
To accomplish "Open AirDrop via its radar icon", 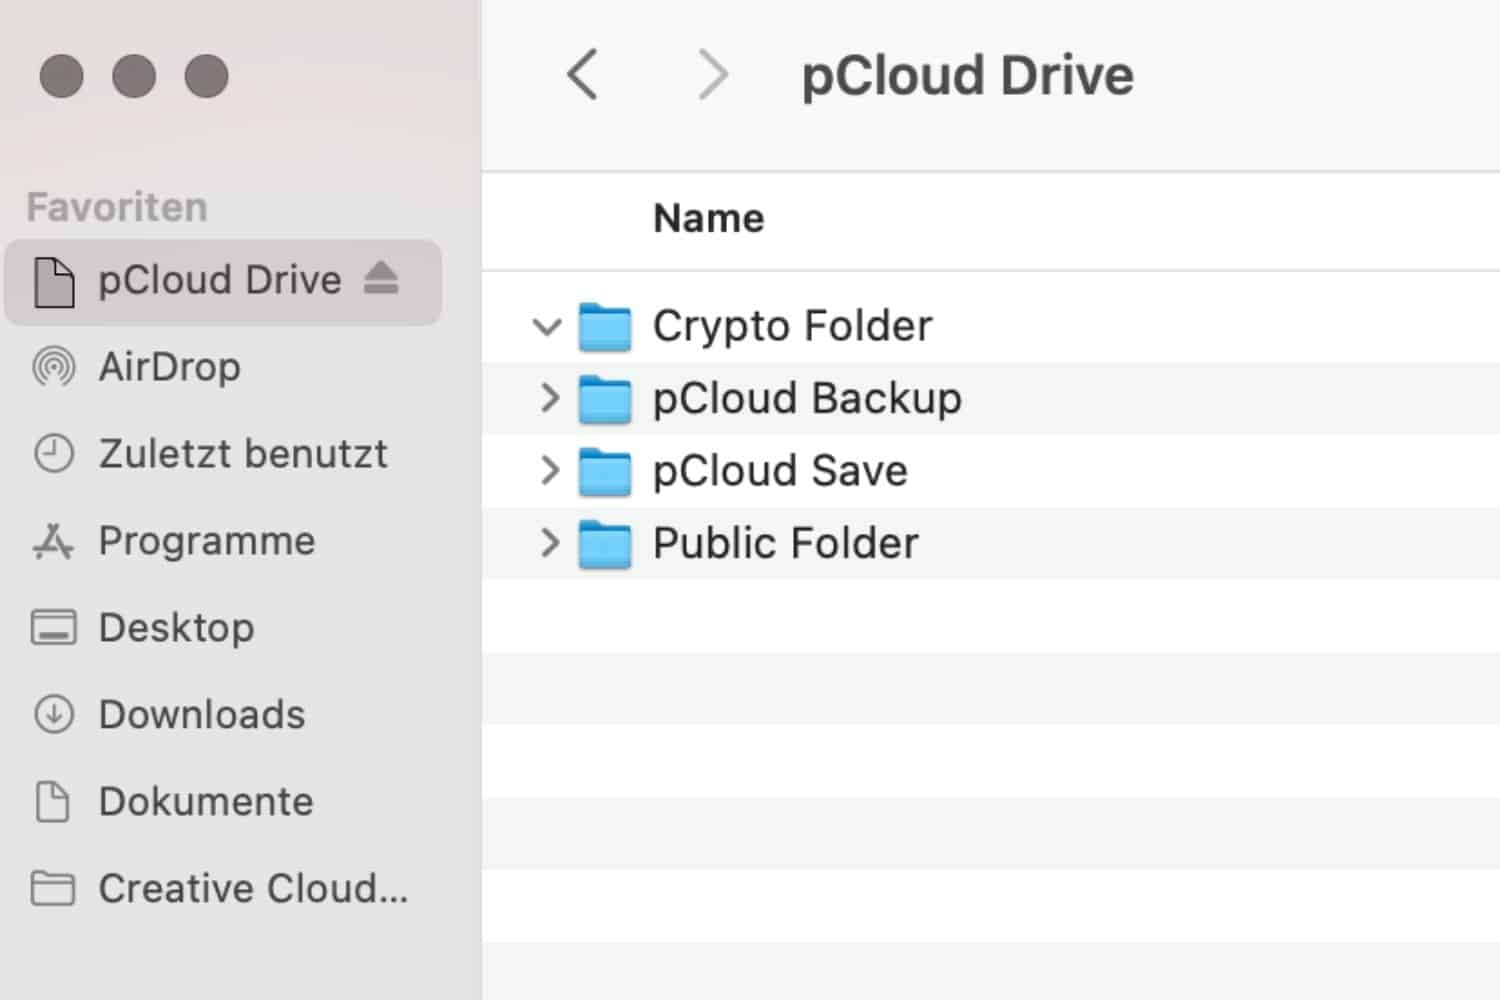I will coord(53,367).
